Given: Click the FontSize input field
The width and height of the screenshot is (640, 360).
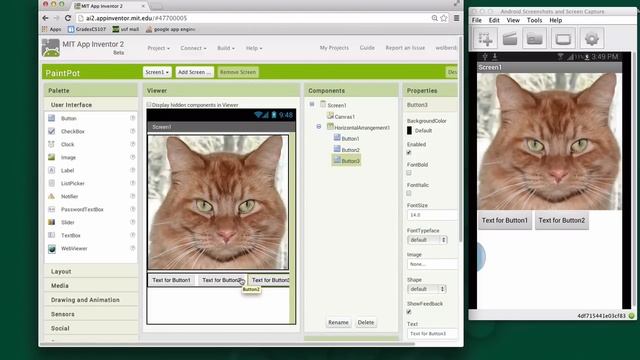Looking at the screenshot, I should point(432,215).
